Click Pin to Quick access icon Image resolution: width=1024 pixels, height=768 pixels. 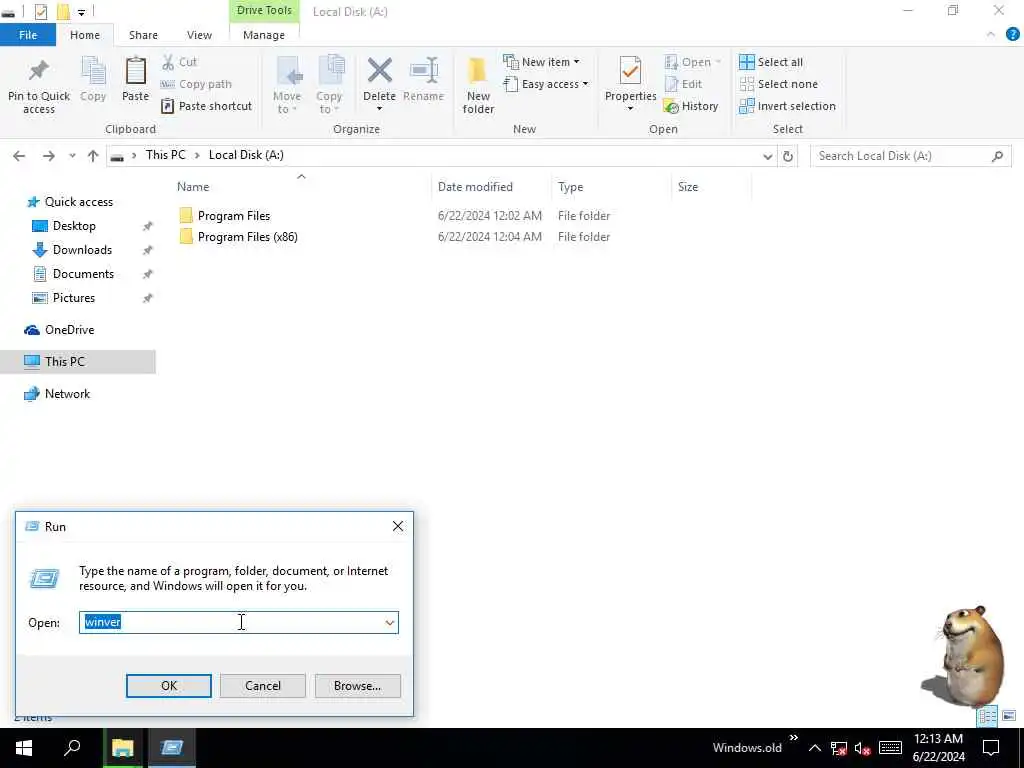coord(39,71)
